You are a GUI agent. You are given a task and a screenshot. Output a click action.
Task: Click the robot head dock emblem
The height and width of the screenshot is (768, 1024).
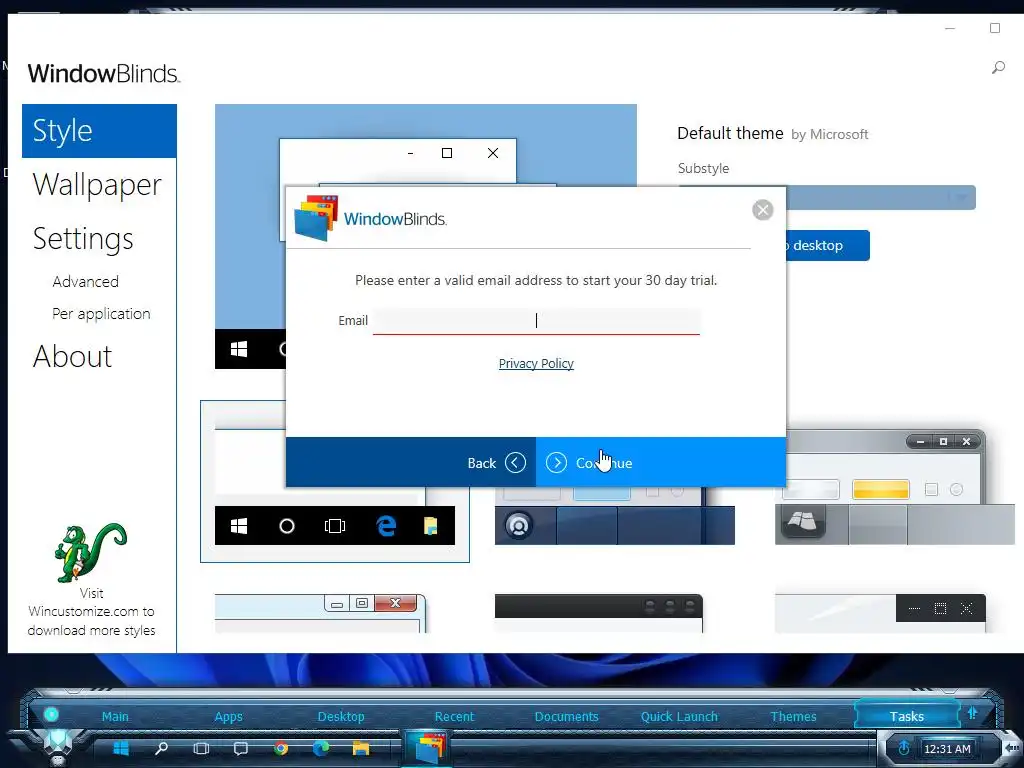[x=58, y=748]
